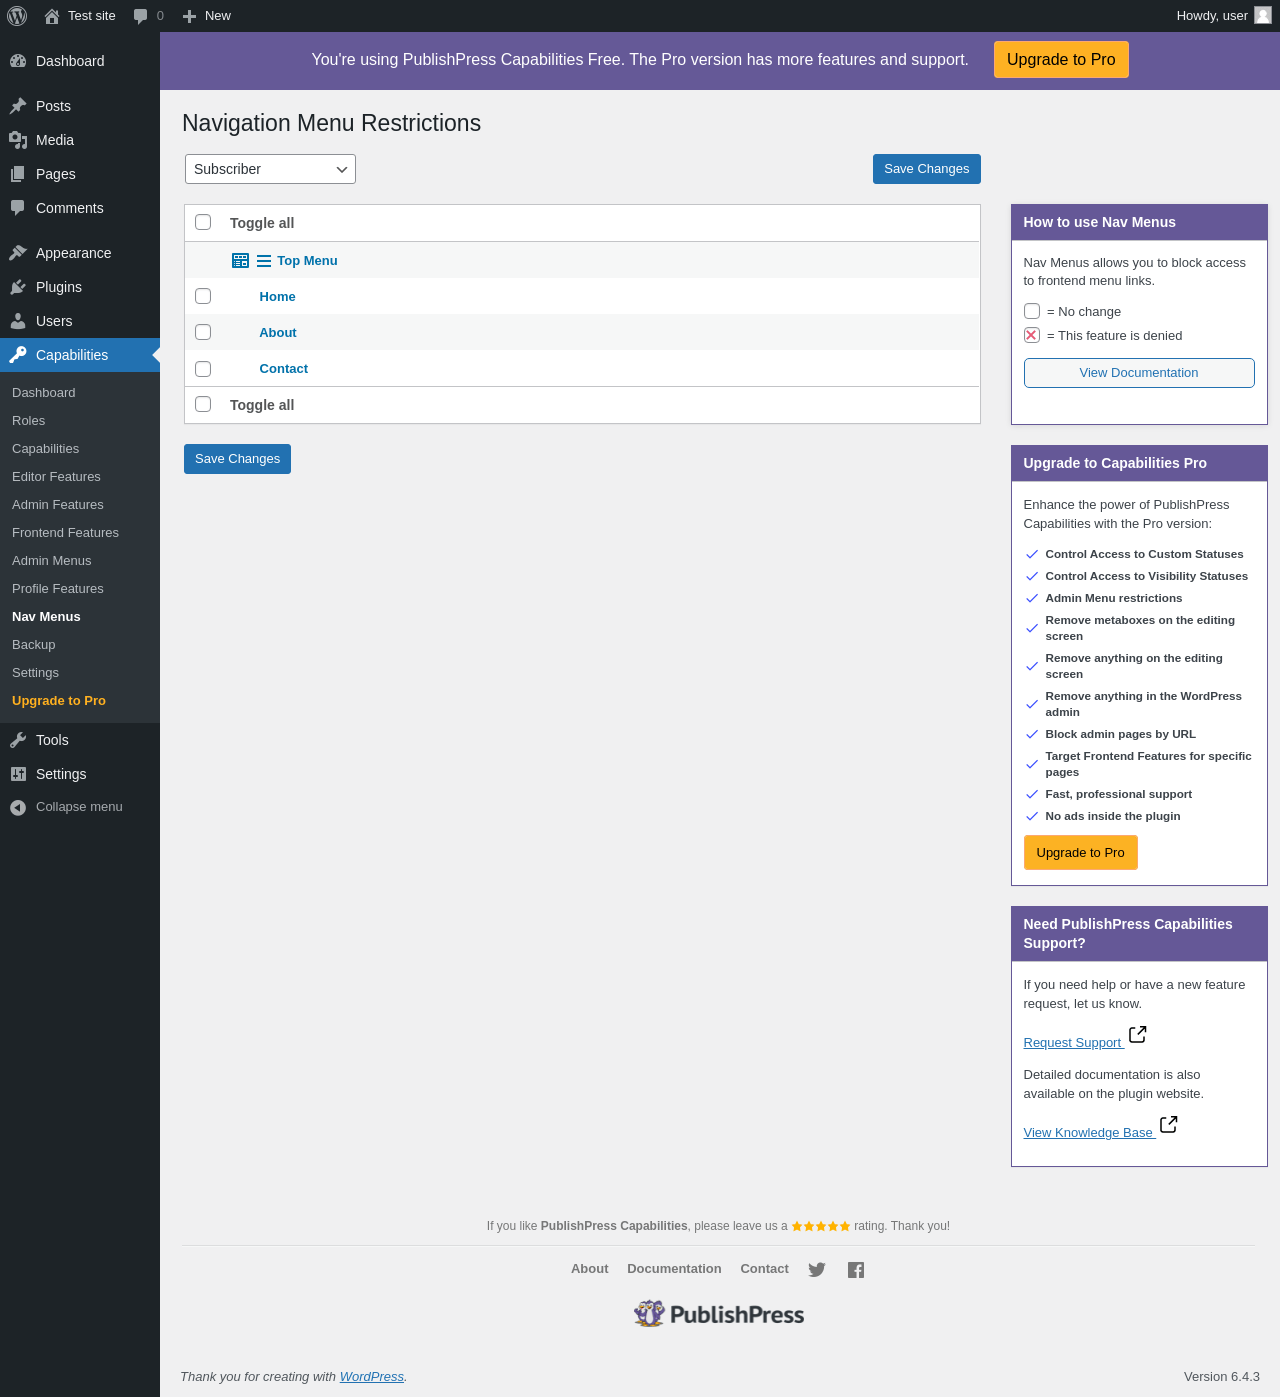The image size is (1280, 1397).
Task: Click the About menu item link in the list
Action: coord(278,333)
